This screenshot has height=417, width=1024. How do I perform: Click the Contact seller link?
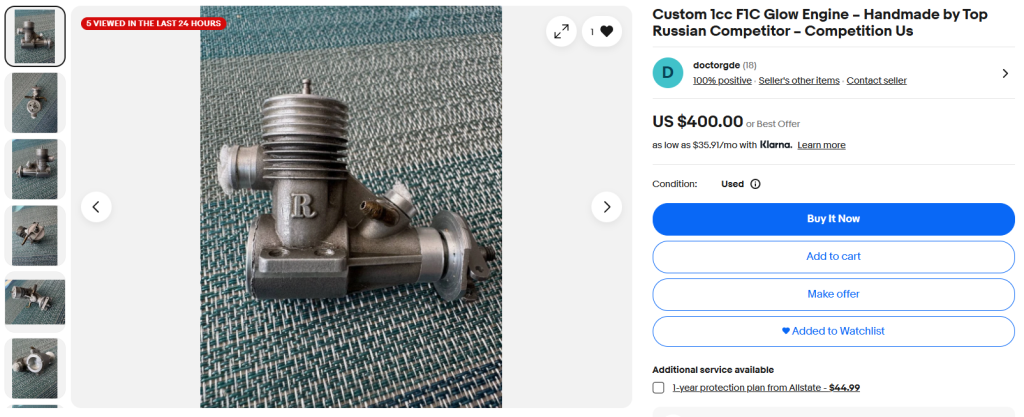tap(876, 81)
